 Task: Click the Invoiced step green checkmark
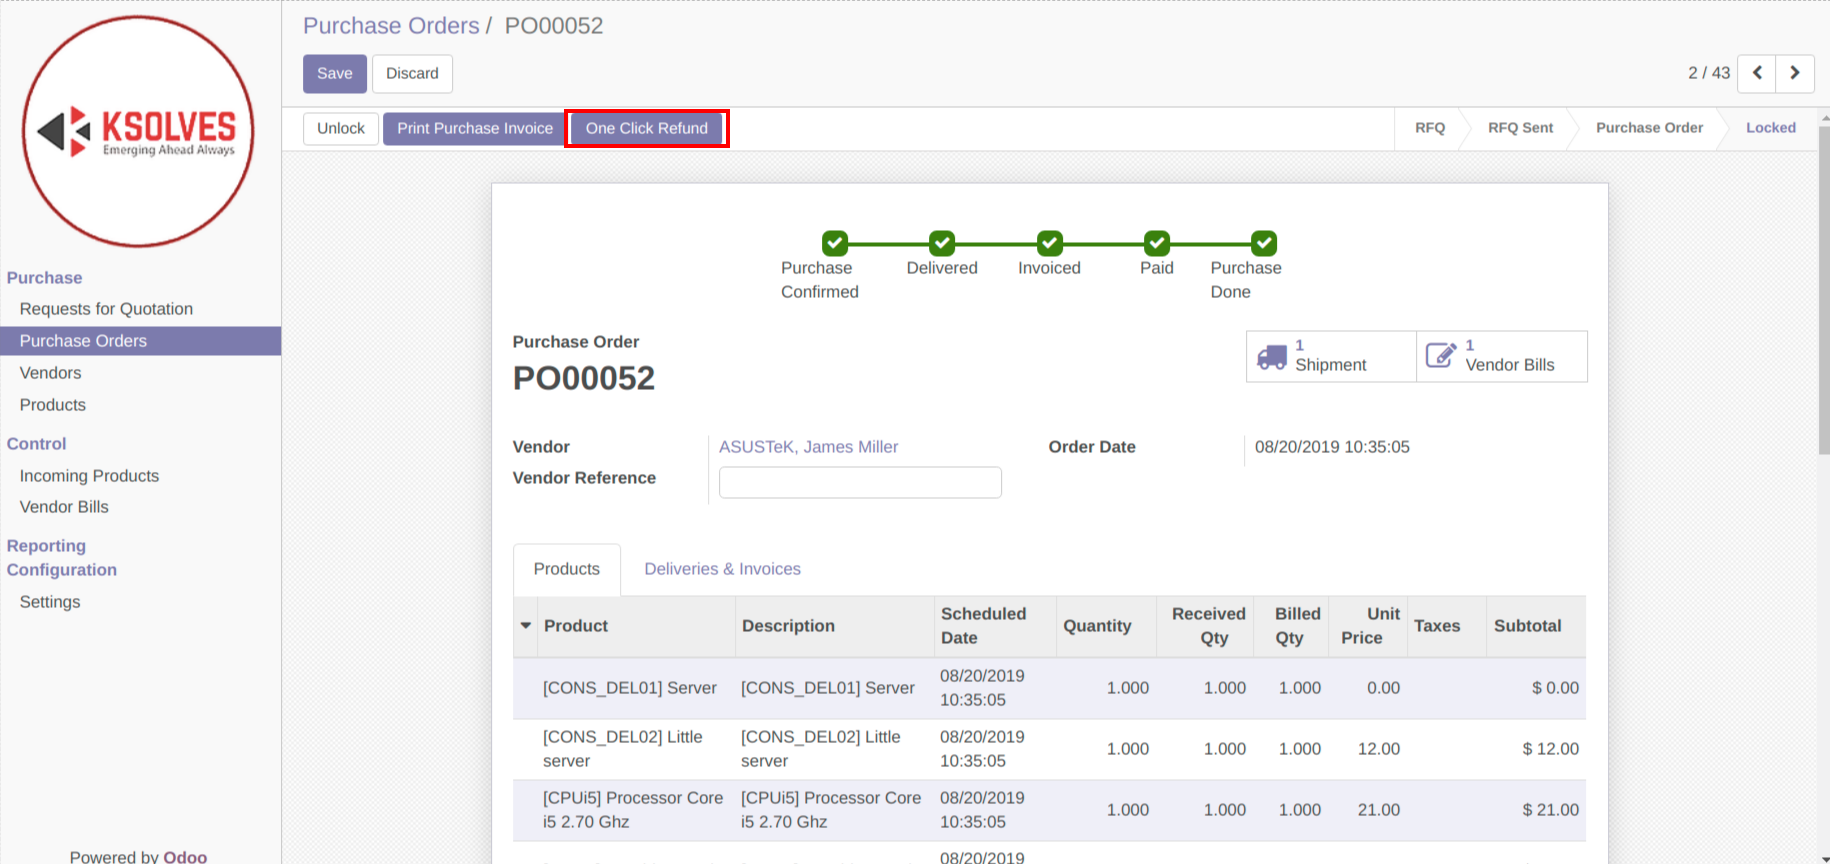pyautogui.click(x=1049, y=243)
